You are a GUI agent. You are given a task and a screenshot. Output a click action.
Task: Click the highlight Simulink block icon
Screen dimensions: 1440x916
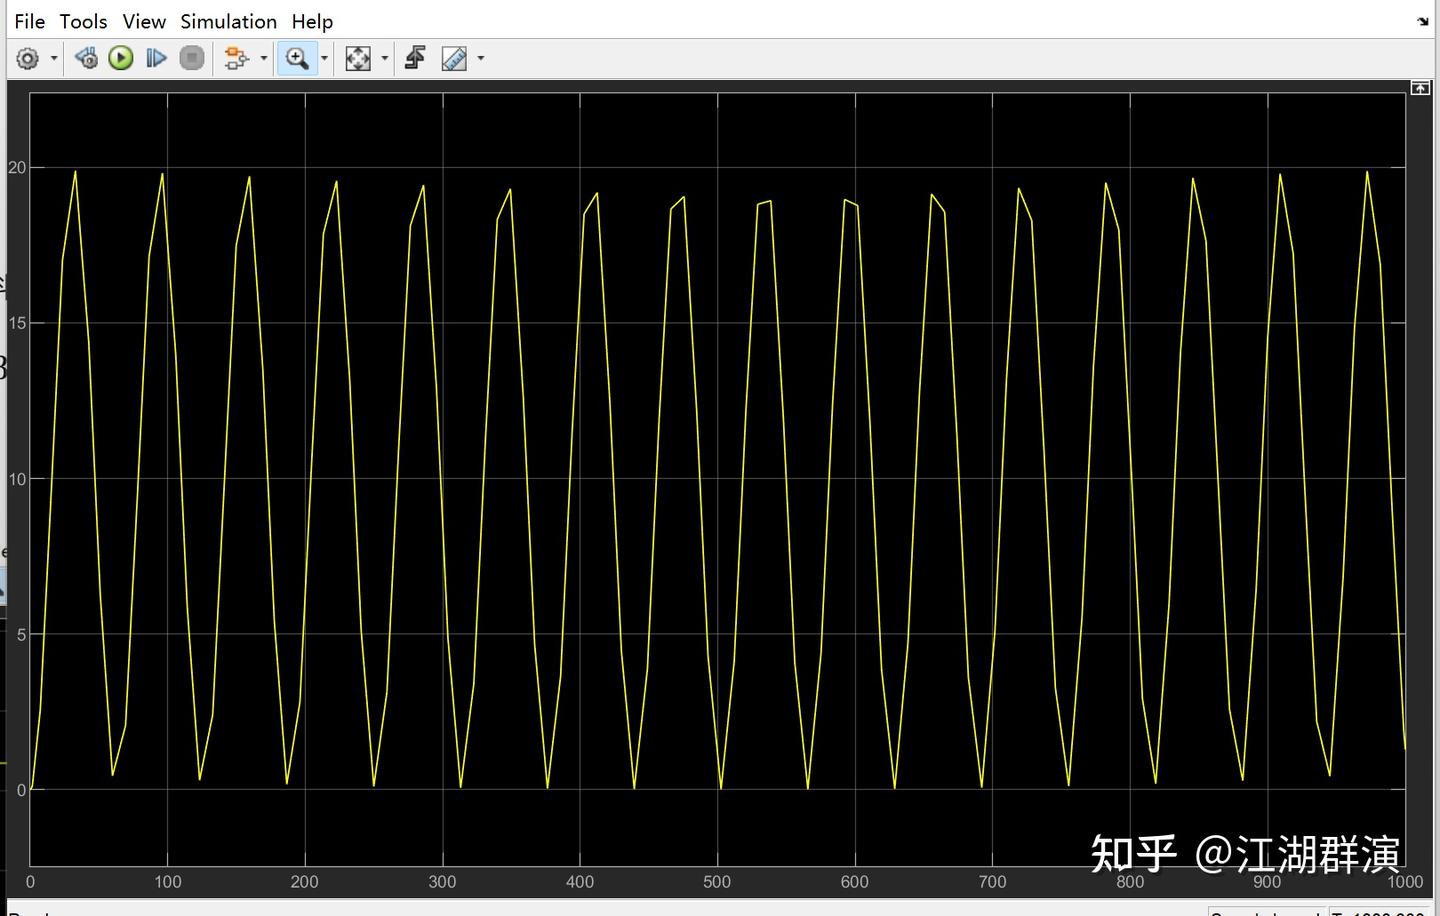(x=236, y=59)
